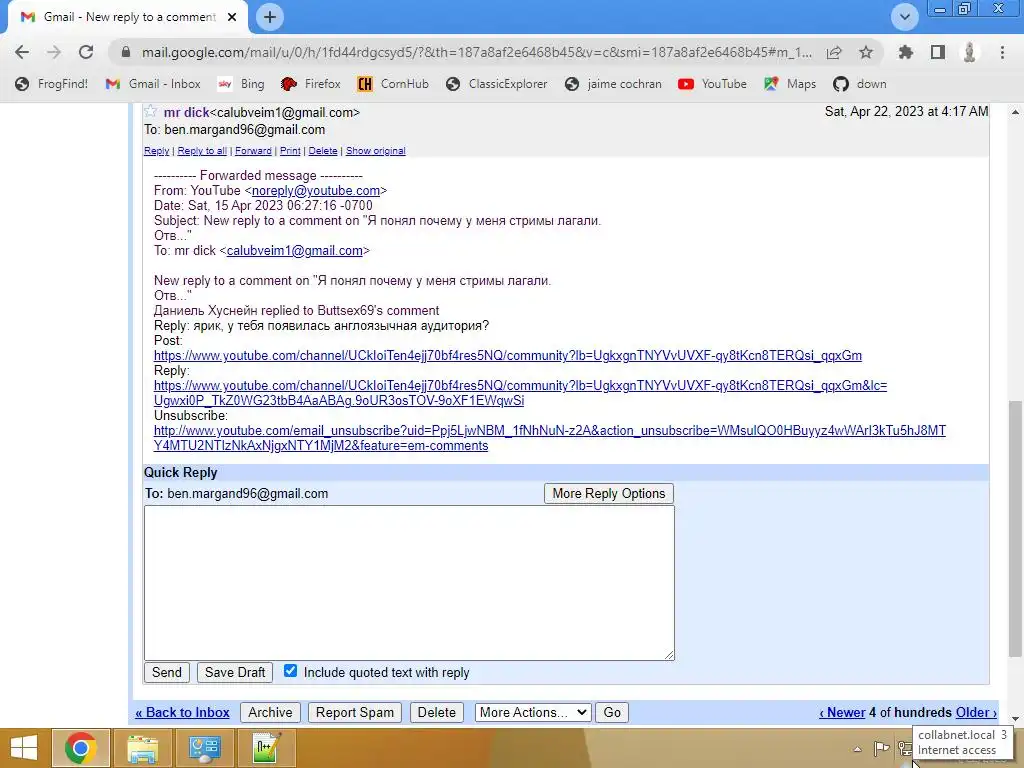Click Reply link in message header
Image resolution: width=1024 pixels, height=768 pixels.
[x=157, y=151]
